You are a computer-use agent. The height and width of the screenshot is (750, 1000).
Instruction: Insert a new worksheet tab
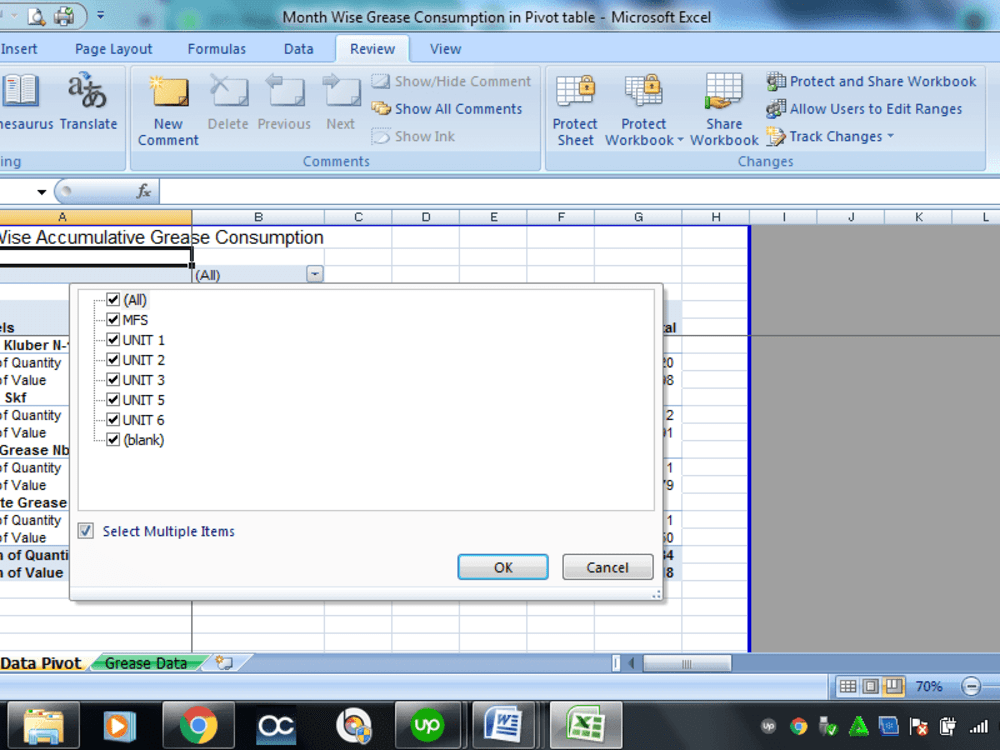coord(224,663)
